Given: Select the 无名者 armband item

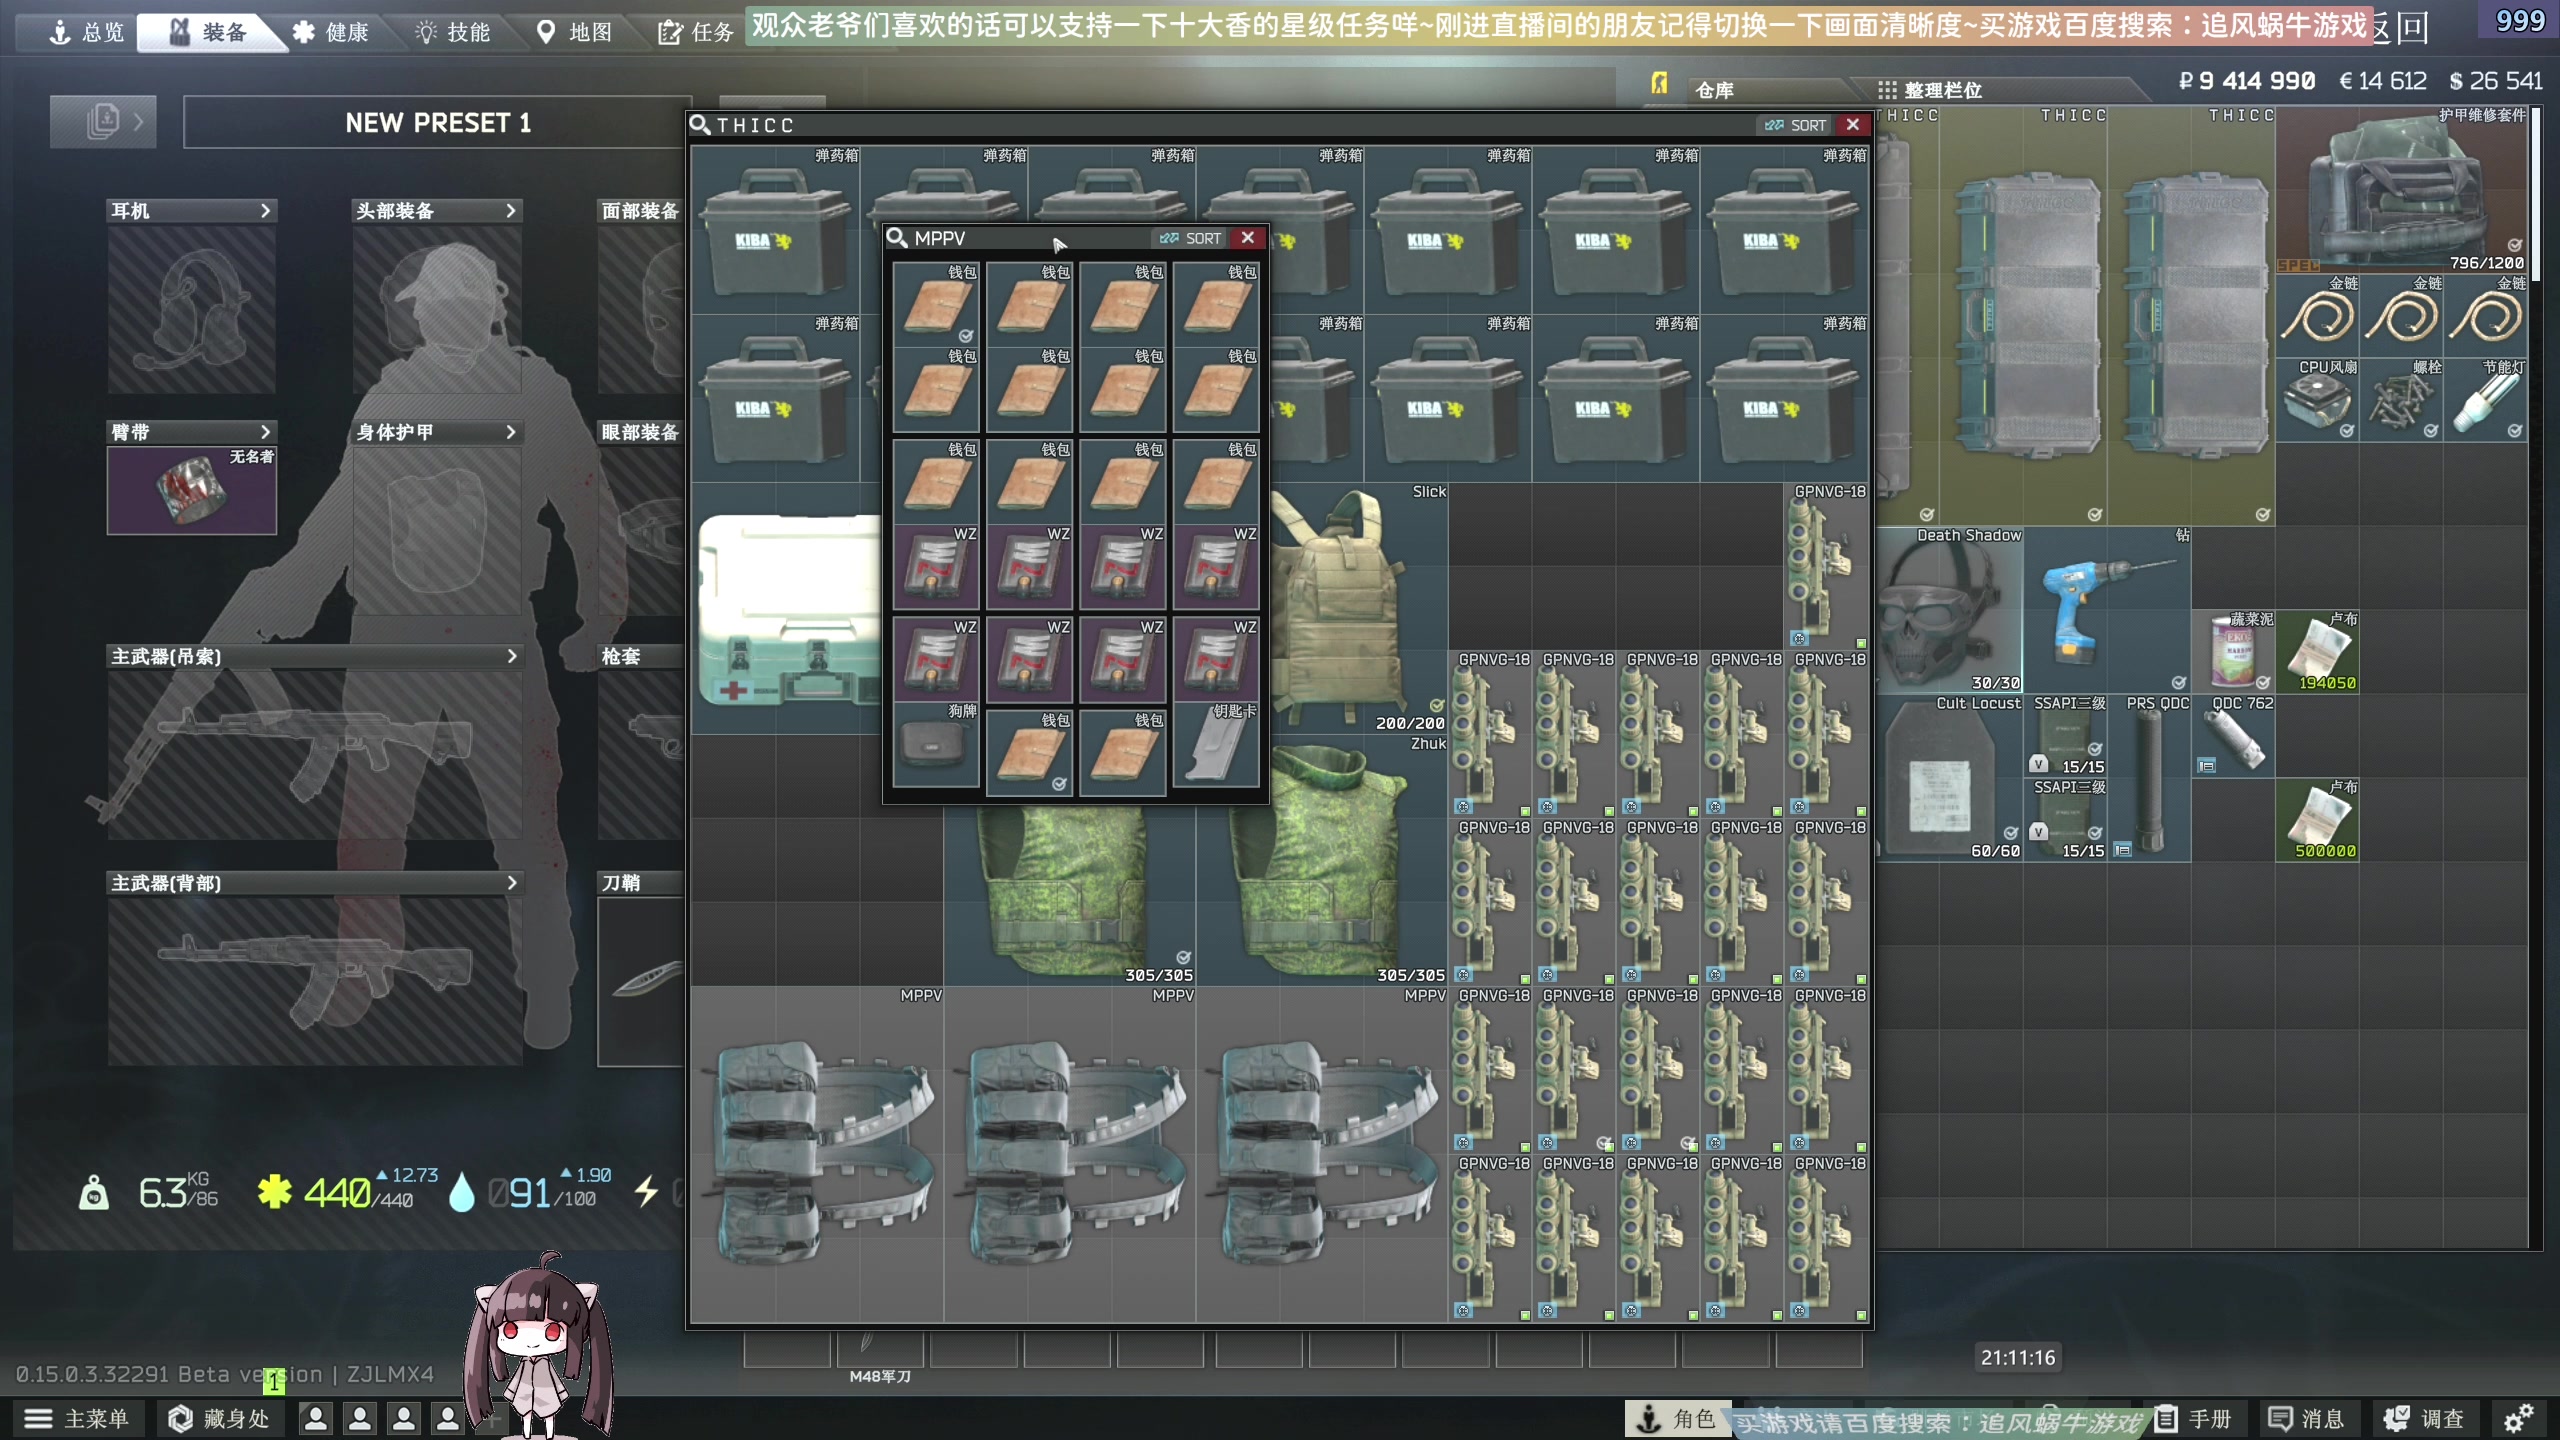Looking at the screenshot, I should [x=192, y=490].
